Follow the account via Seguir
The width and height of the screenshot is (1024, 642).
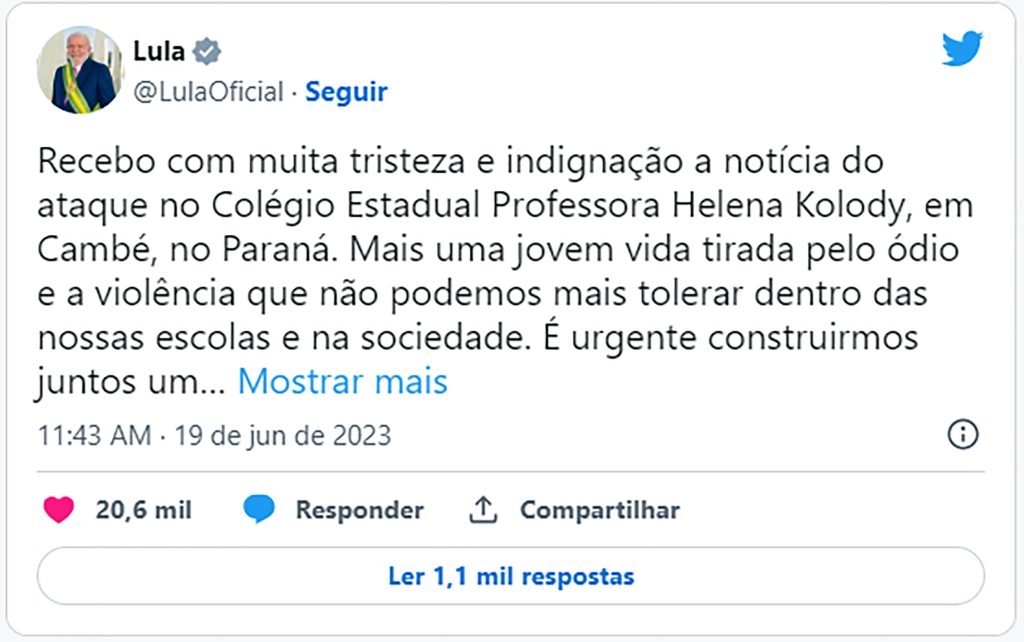(x=346, y=92)
